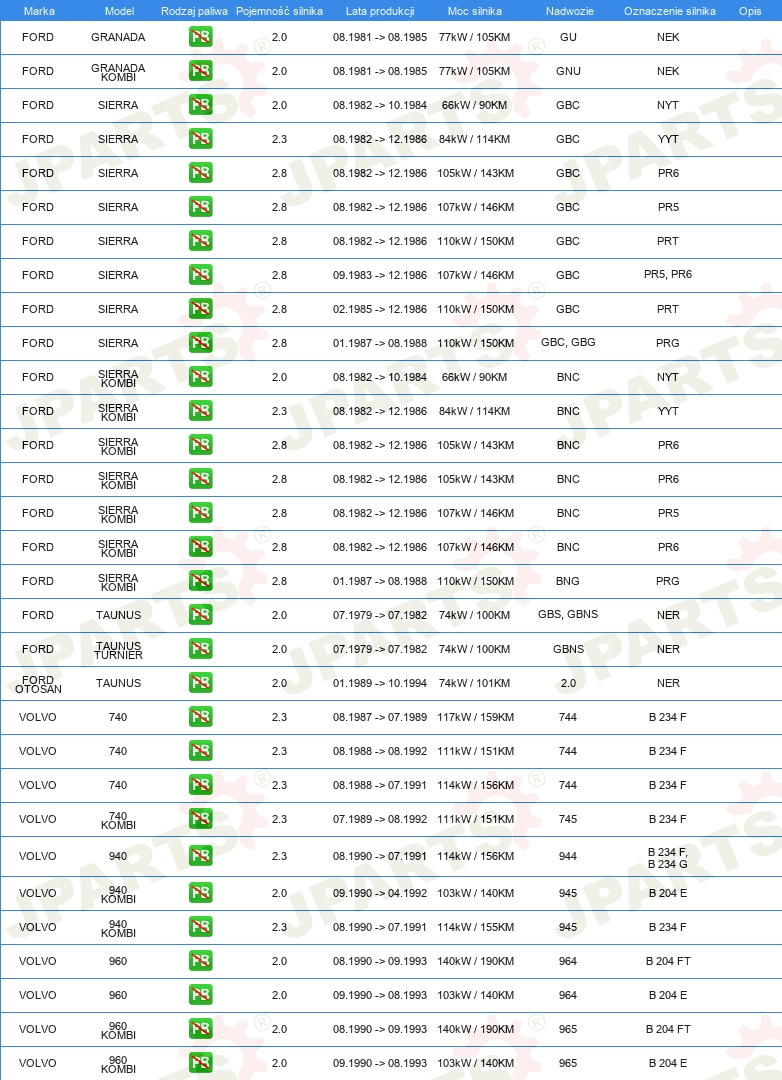Click the 745 body code cell

(568, 819)
